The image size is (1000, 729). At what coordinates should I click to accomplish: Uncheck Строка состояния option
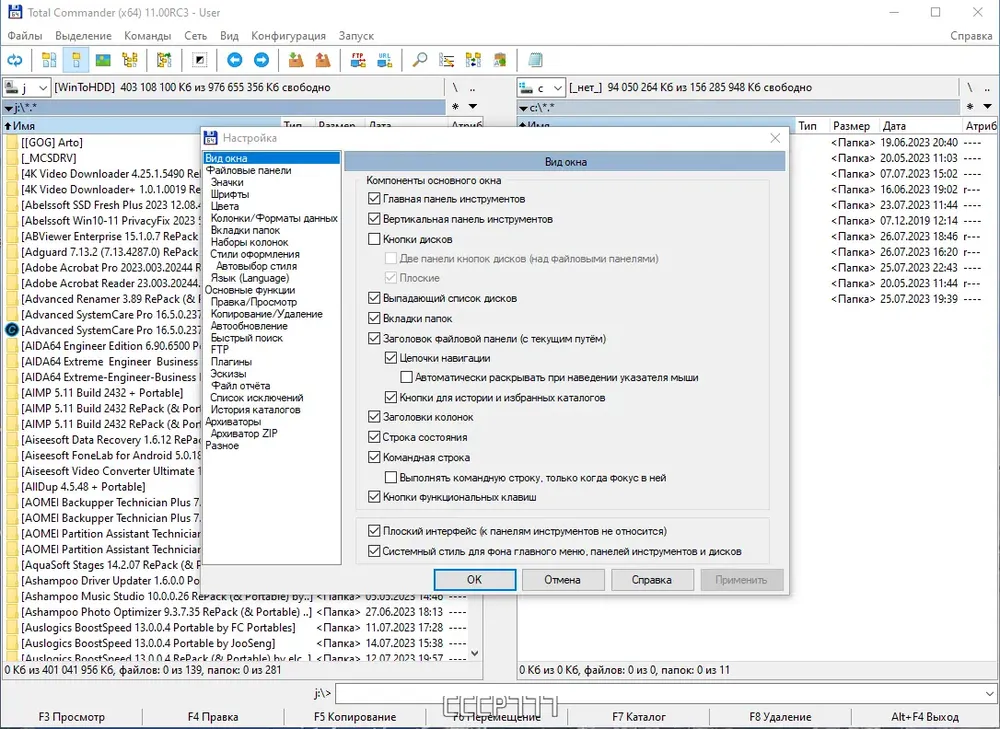tap(374, 437)
